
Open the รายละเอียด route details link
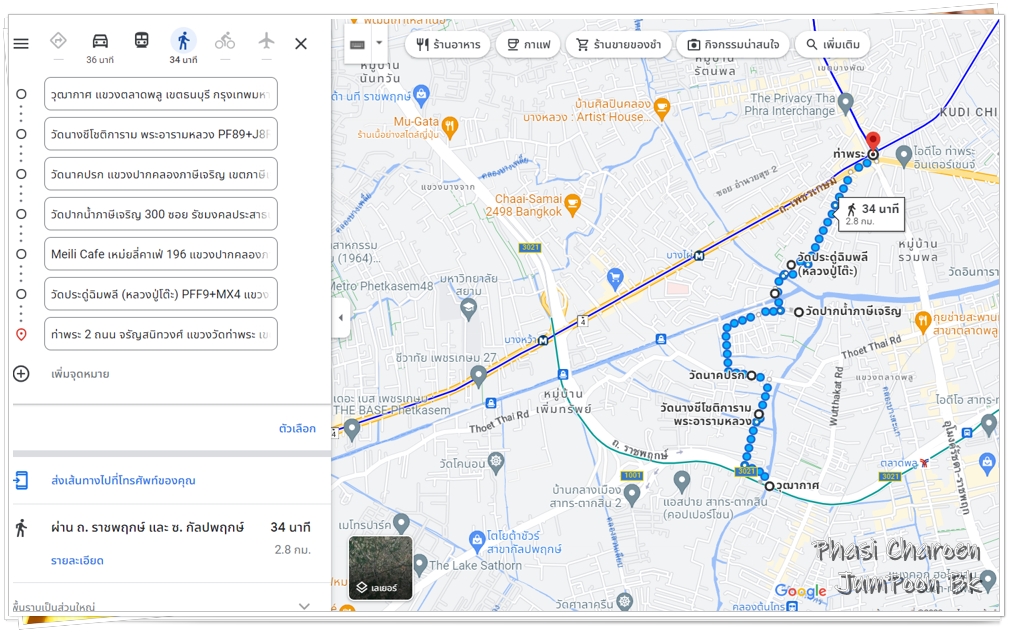tap(77, 561)
